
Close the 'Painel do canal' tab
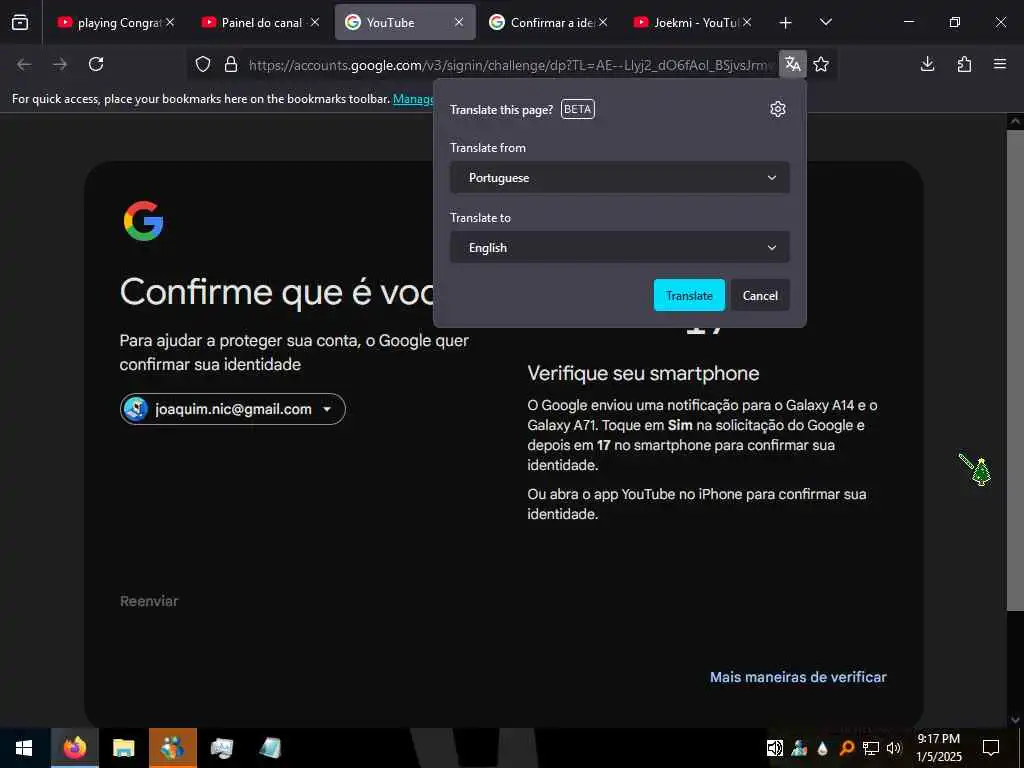pos(315,22)
